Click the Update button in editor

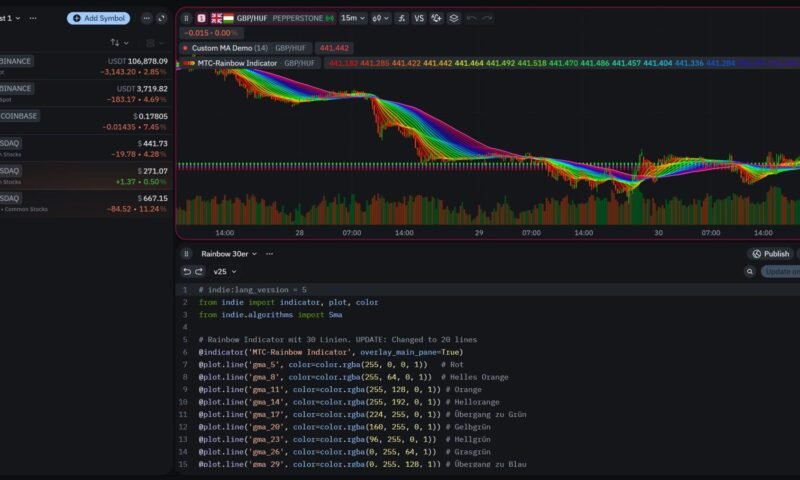coord(781,271)
